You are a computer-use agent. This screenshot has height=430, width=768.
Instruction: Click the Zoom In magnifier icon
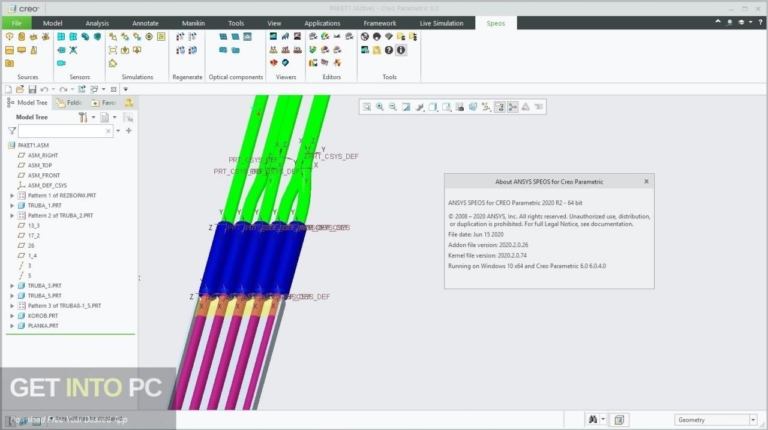[380, 107]
